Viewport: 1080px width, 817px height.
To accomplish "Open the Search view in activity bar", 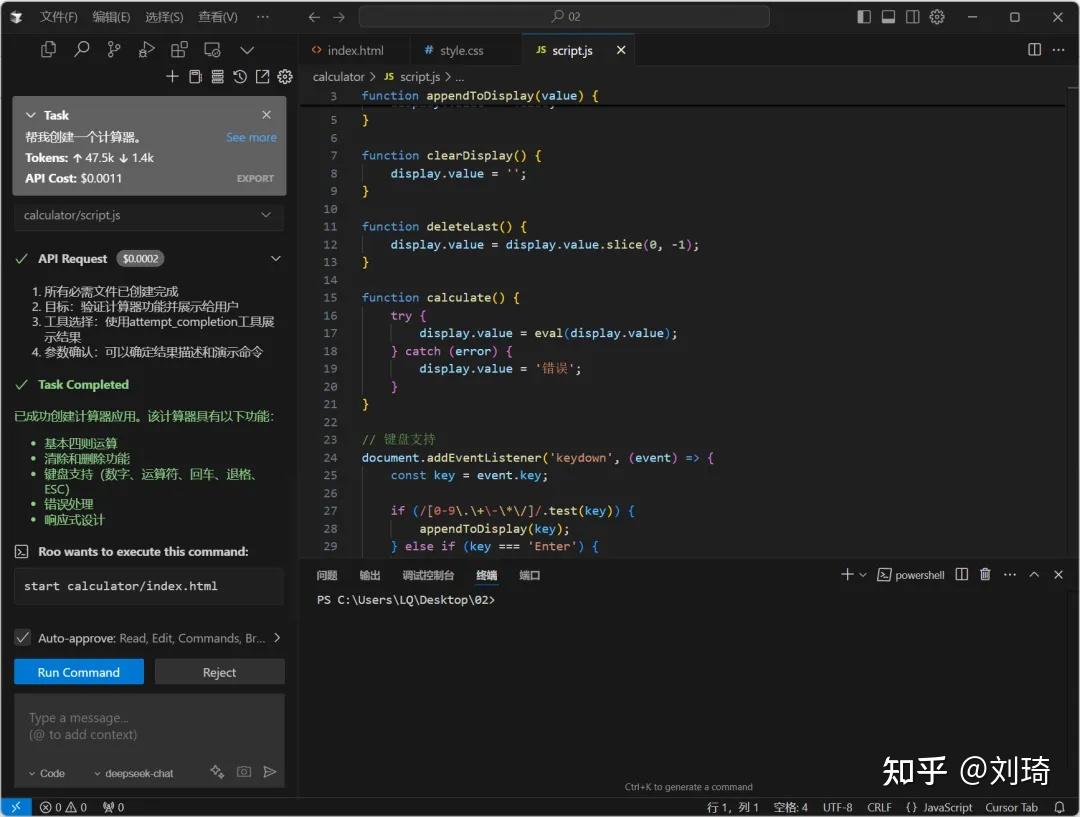I will click(x=82, y=49).
